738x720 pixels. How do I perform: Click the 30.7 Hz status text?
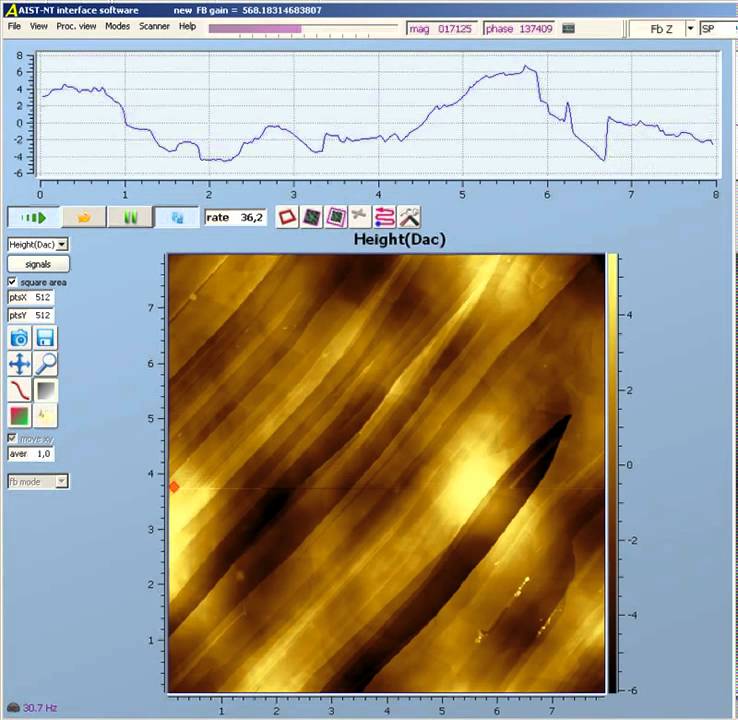point(40,708)
